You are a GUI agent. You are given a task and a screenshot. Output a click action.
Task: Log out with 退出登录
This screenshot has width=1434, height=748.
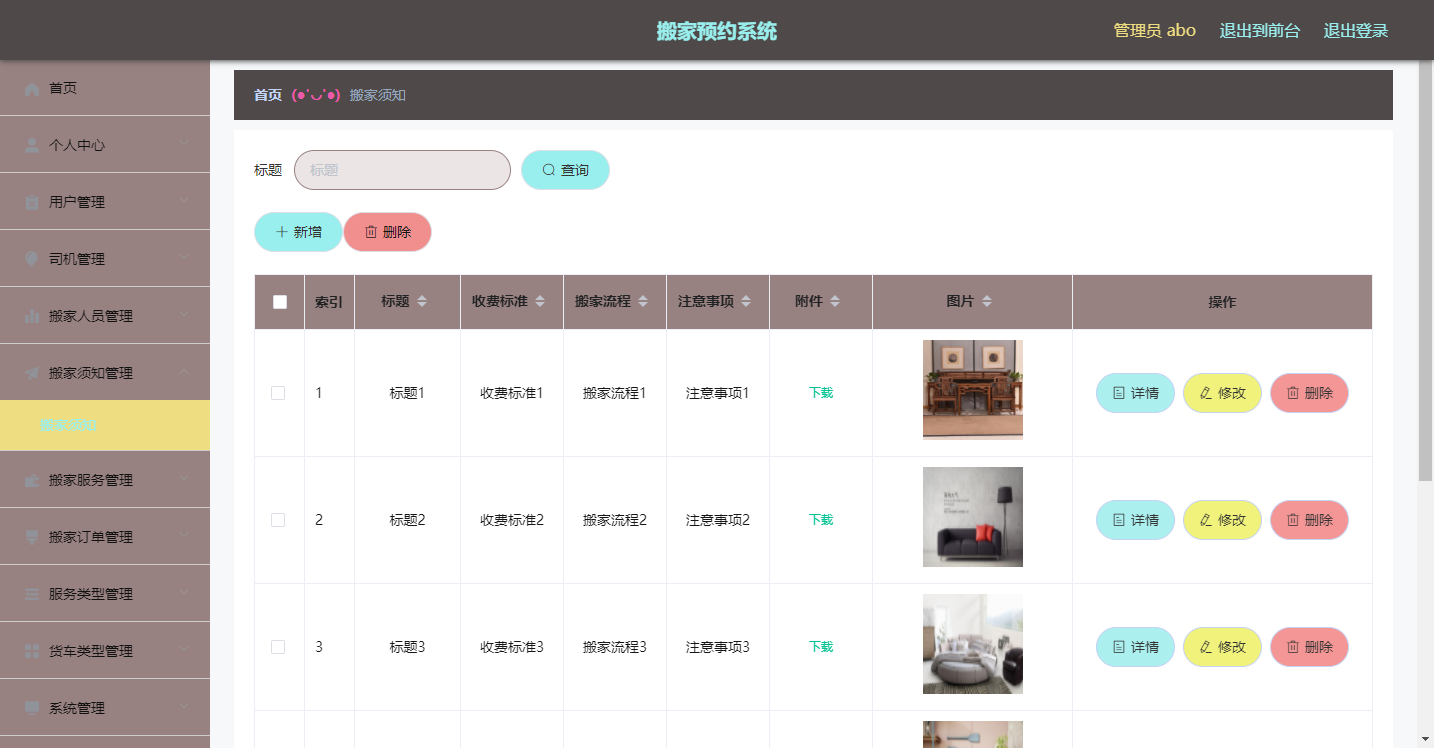[1356, 30]
